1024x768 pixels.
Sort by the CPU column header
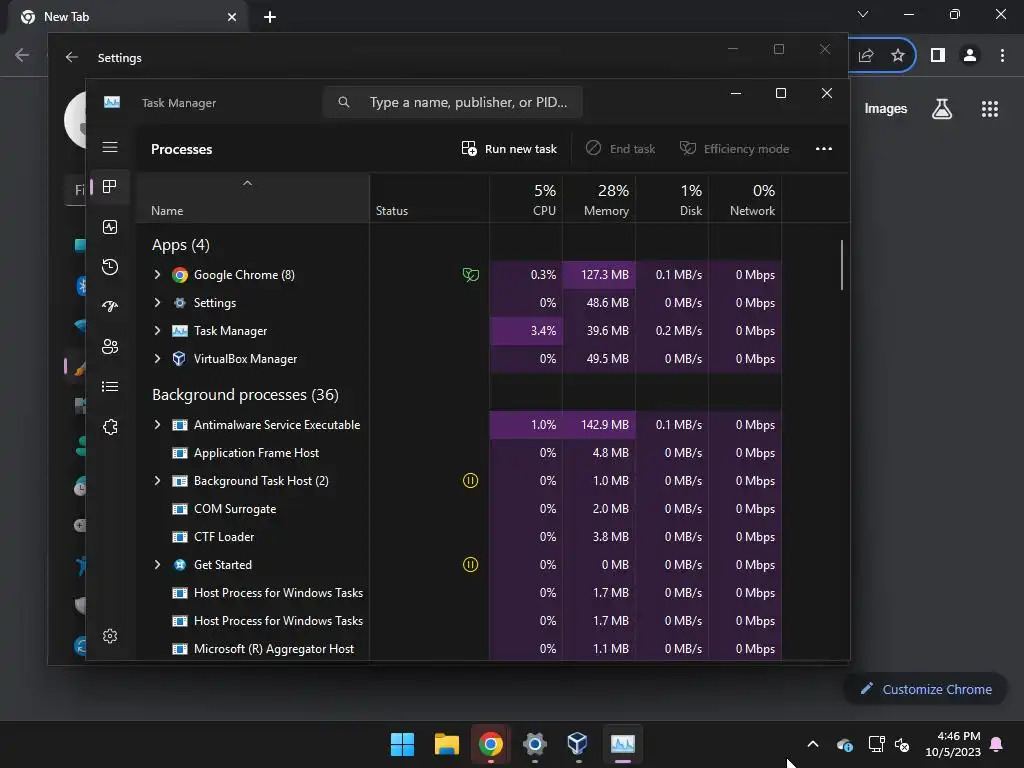(x=526, y=199)
